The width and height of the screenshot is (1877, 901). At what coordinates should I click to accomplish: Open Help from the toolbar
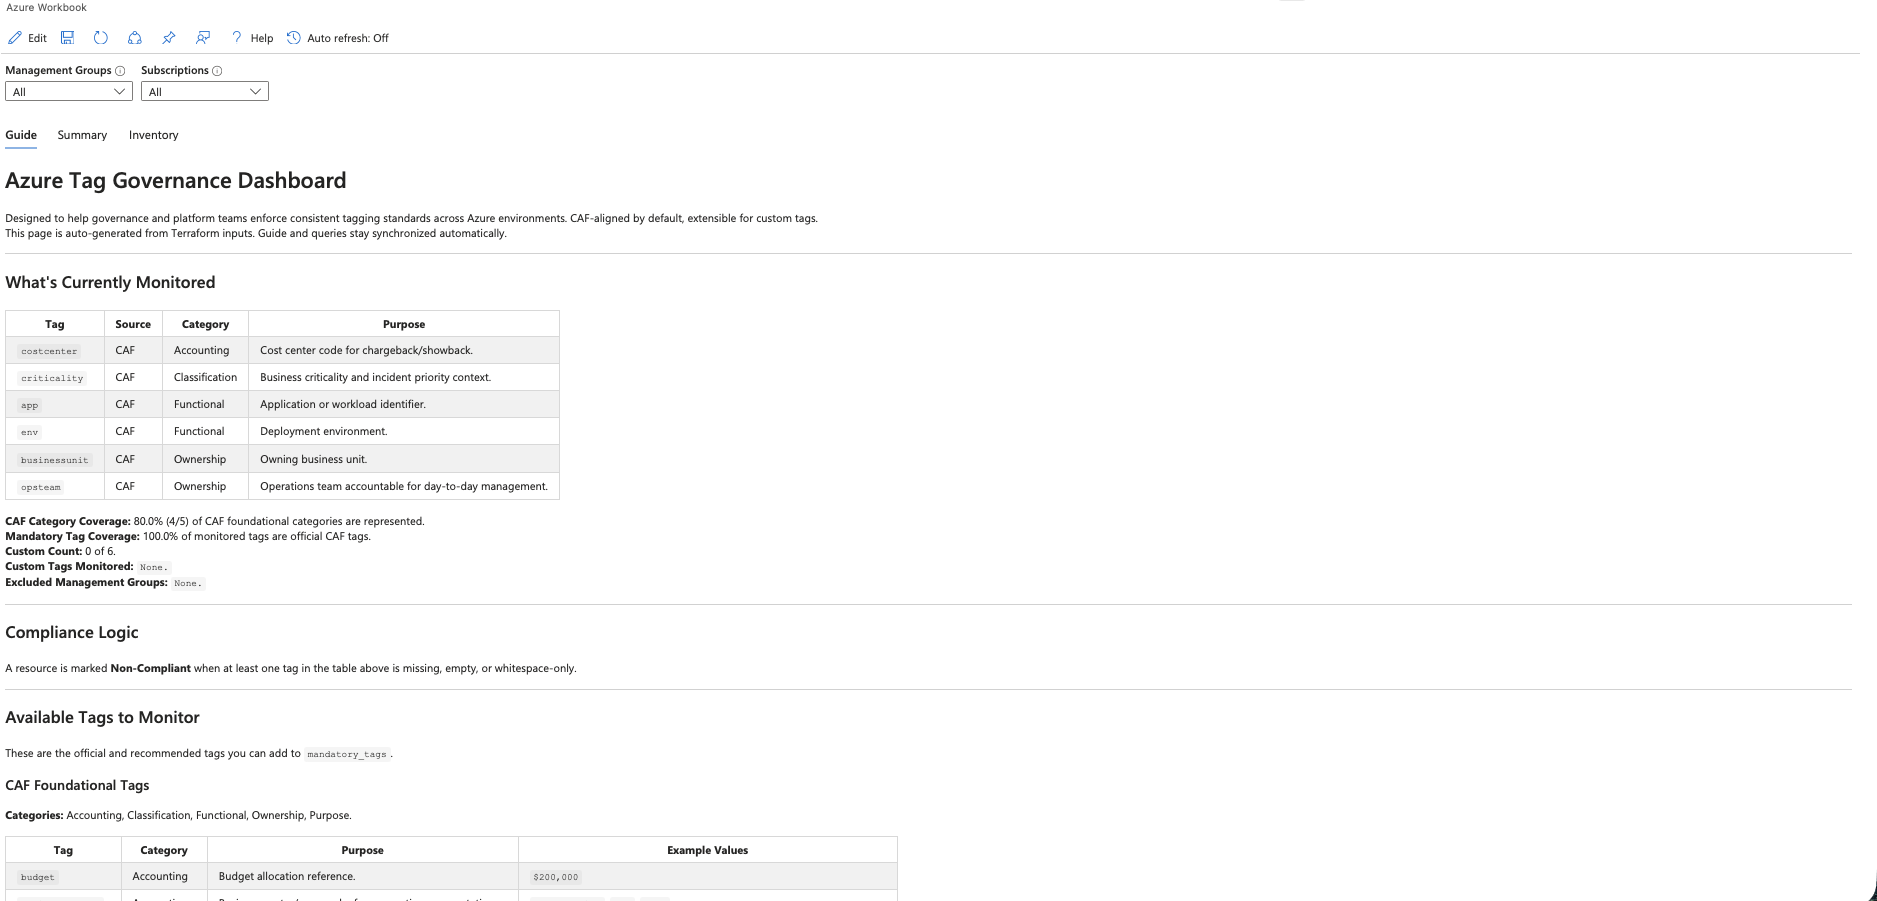(252, 38)
